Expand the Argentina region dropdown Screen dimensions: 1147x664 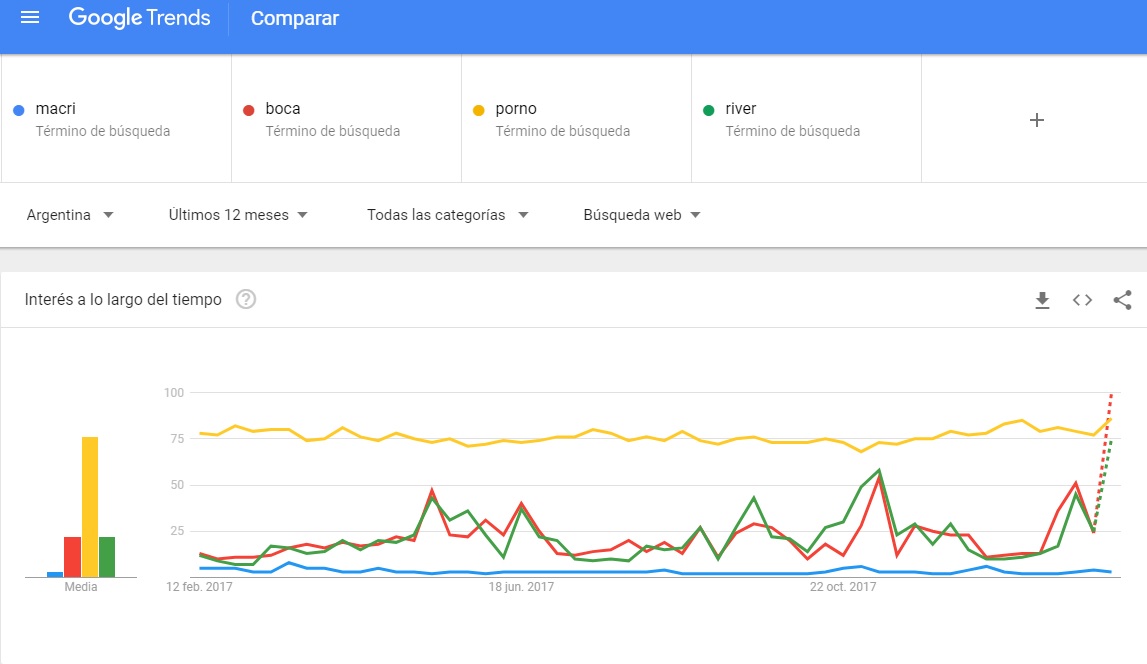(x=69, y=215)
